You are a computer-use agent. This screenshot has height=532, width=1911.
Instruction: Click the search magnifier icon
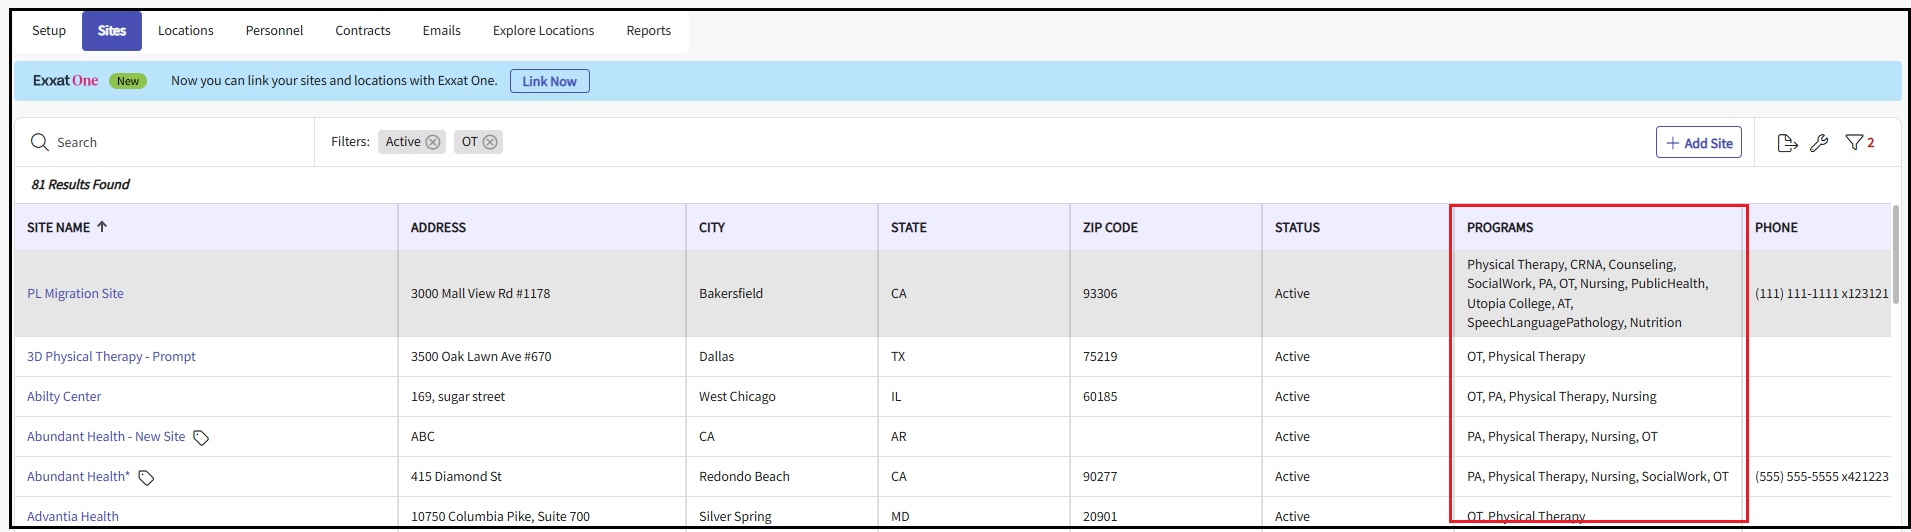40,142
